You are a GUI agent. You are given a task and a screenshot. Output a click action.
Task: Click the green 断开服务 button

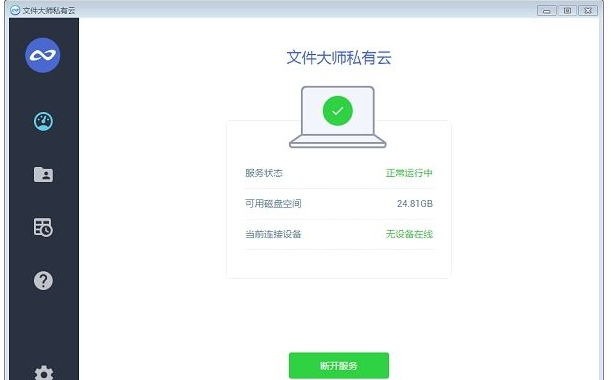(339, 366)
